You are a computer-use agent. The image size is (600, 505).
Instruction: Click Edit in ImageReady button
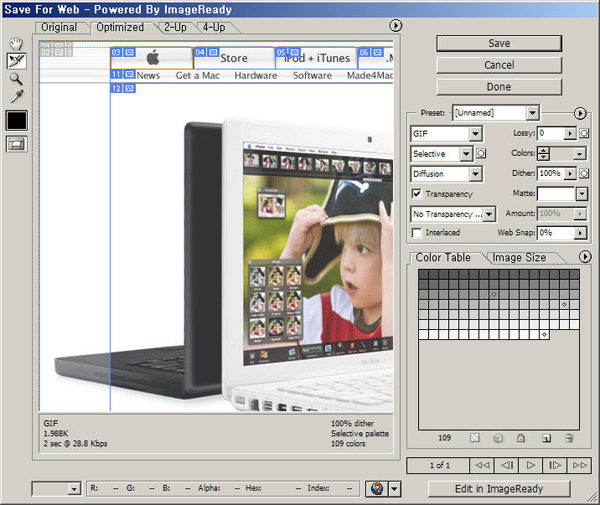tap(499, 489)
